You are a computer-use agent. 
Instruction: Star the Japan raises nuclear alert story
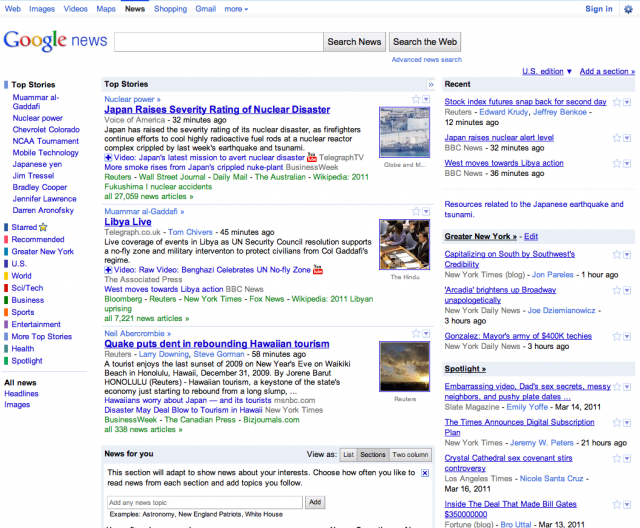617,138
